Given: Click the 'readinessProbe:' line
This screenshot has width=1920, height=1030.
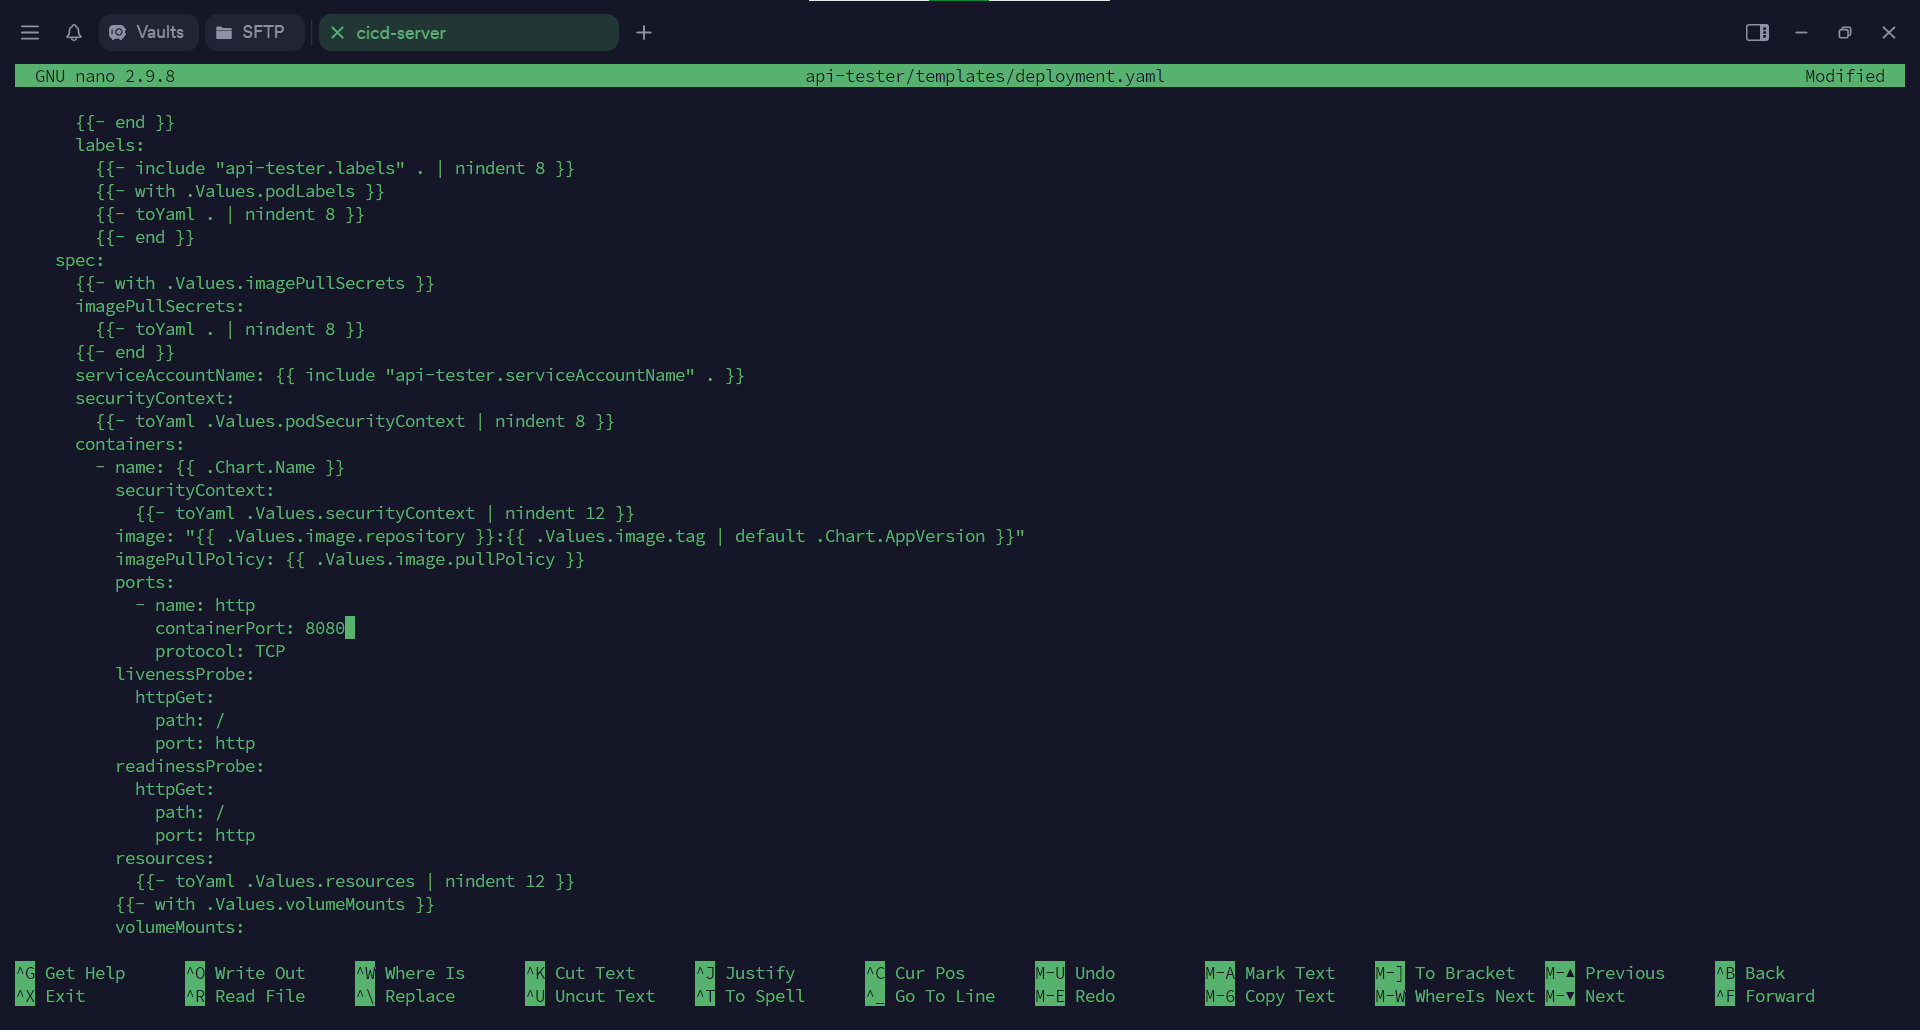Looking at the screenshot, I should click(x=190, y=766).
